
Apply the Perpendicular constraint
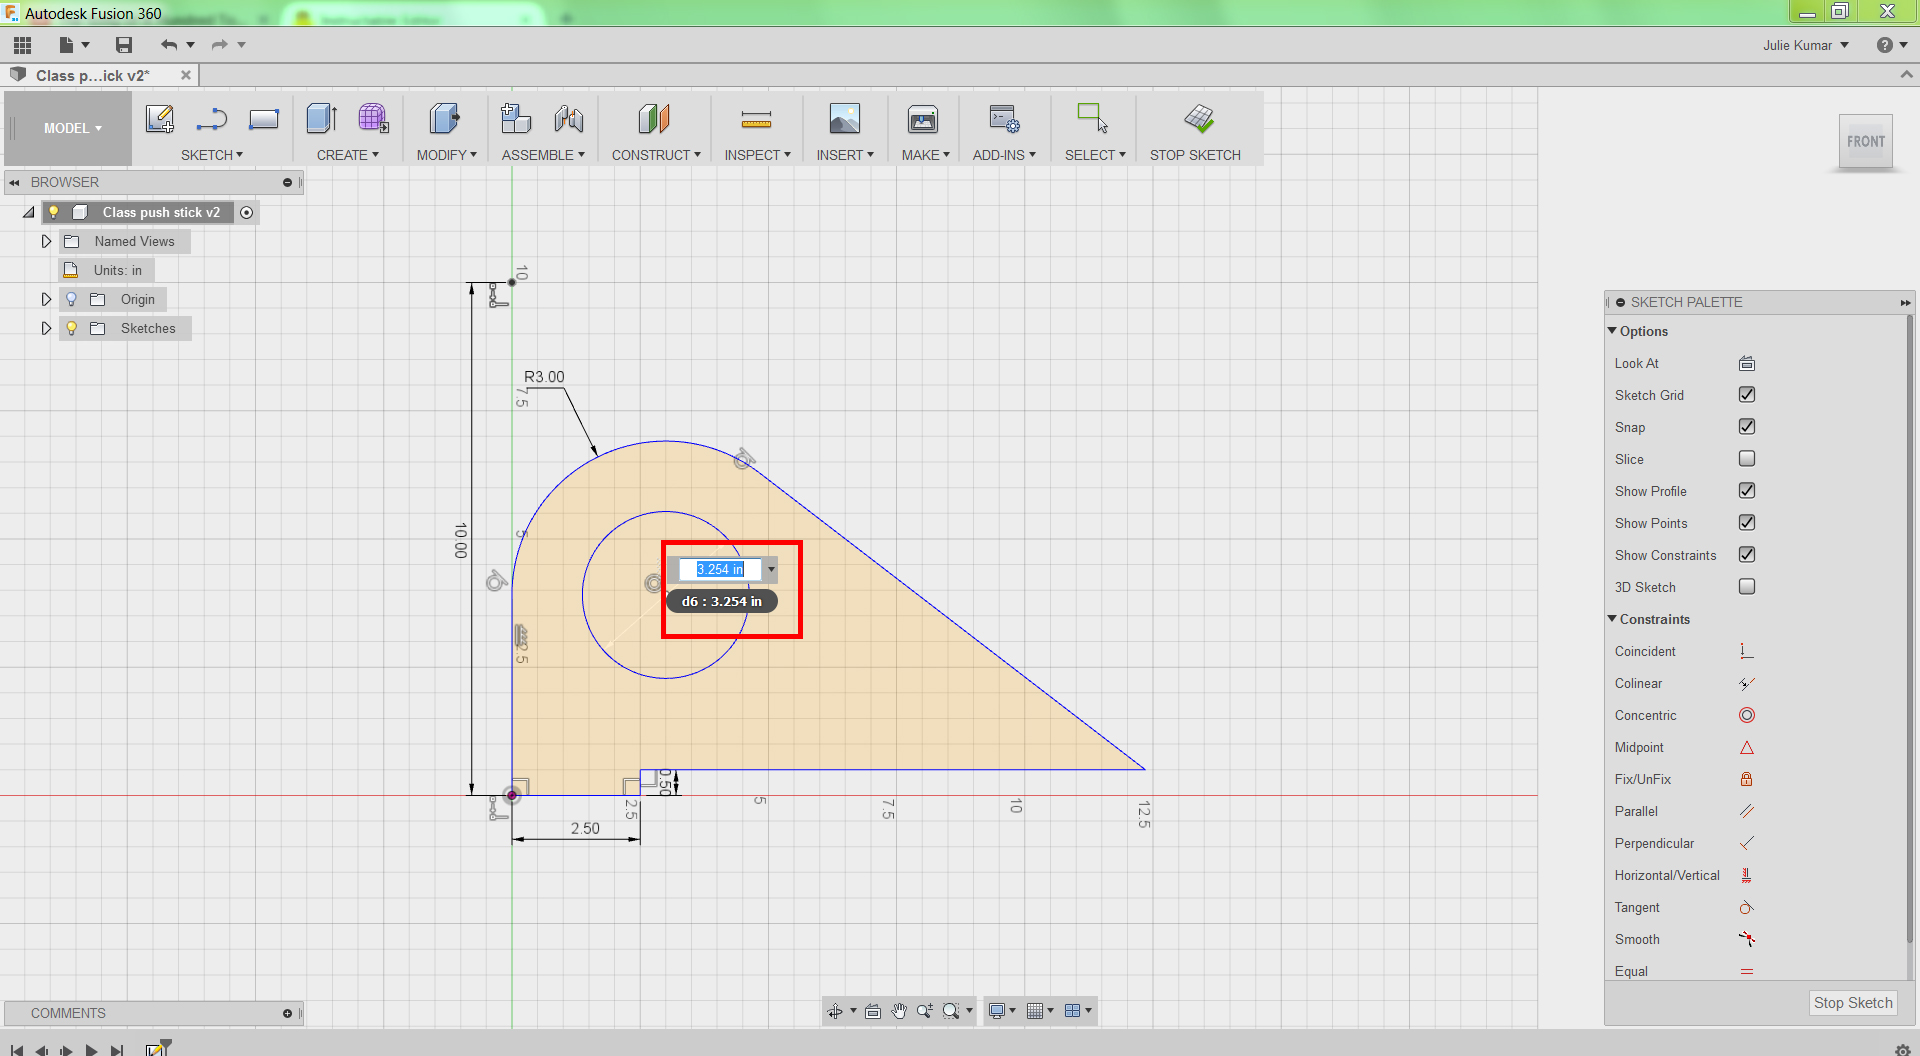(x=1747, y=844)
